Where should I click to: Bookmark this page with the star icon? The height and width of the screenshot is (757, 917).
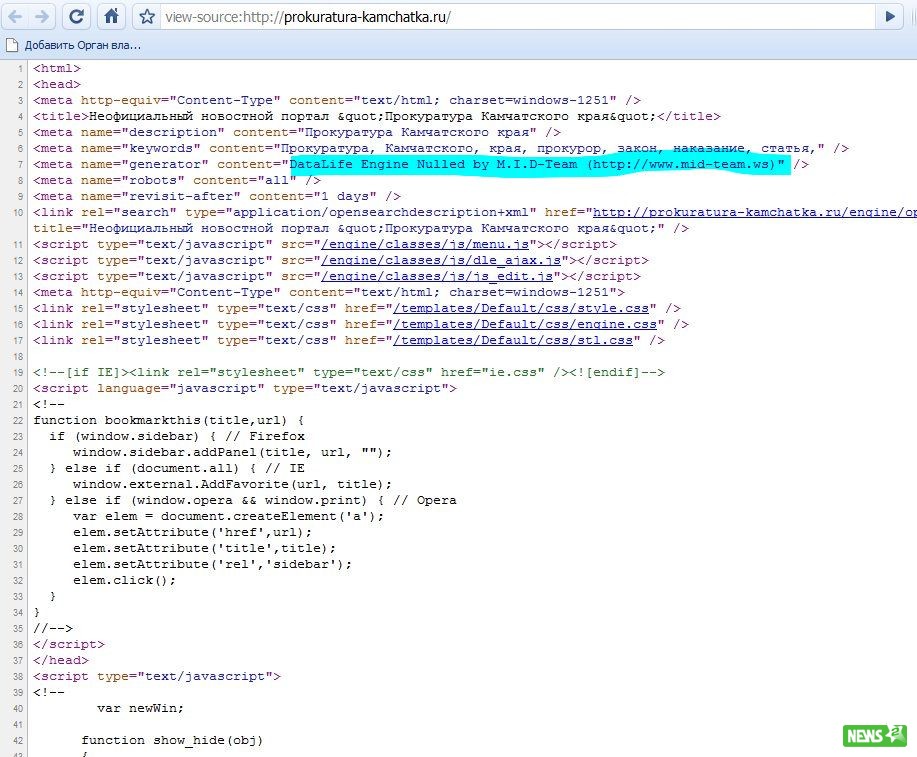147,16
